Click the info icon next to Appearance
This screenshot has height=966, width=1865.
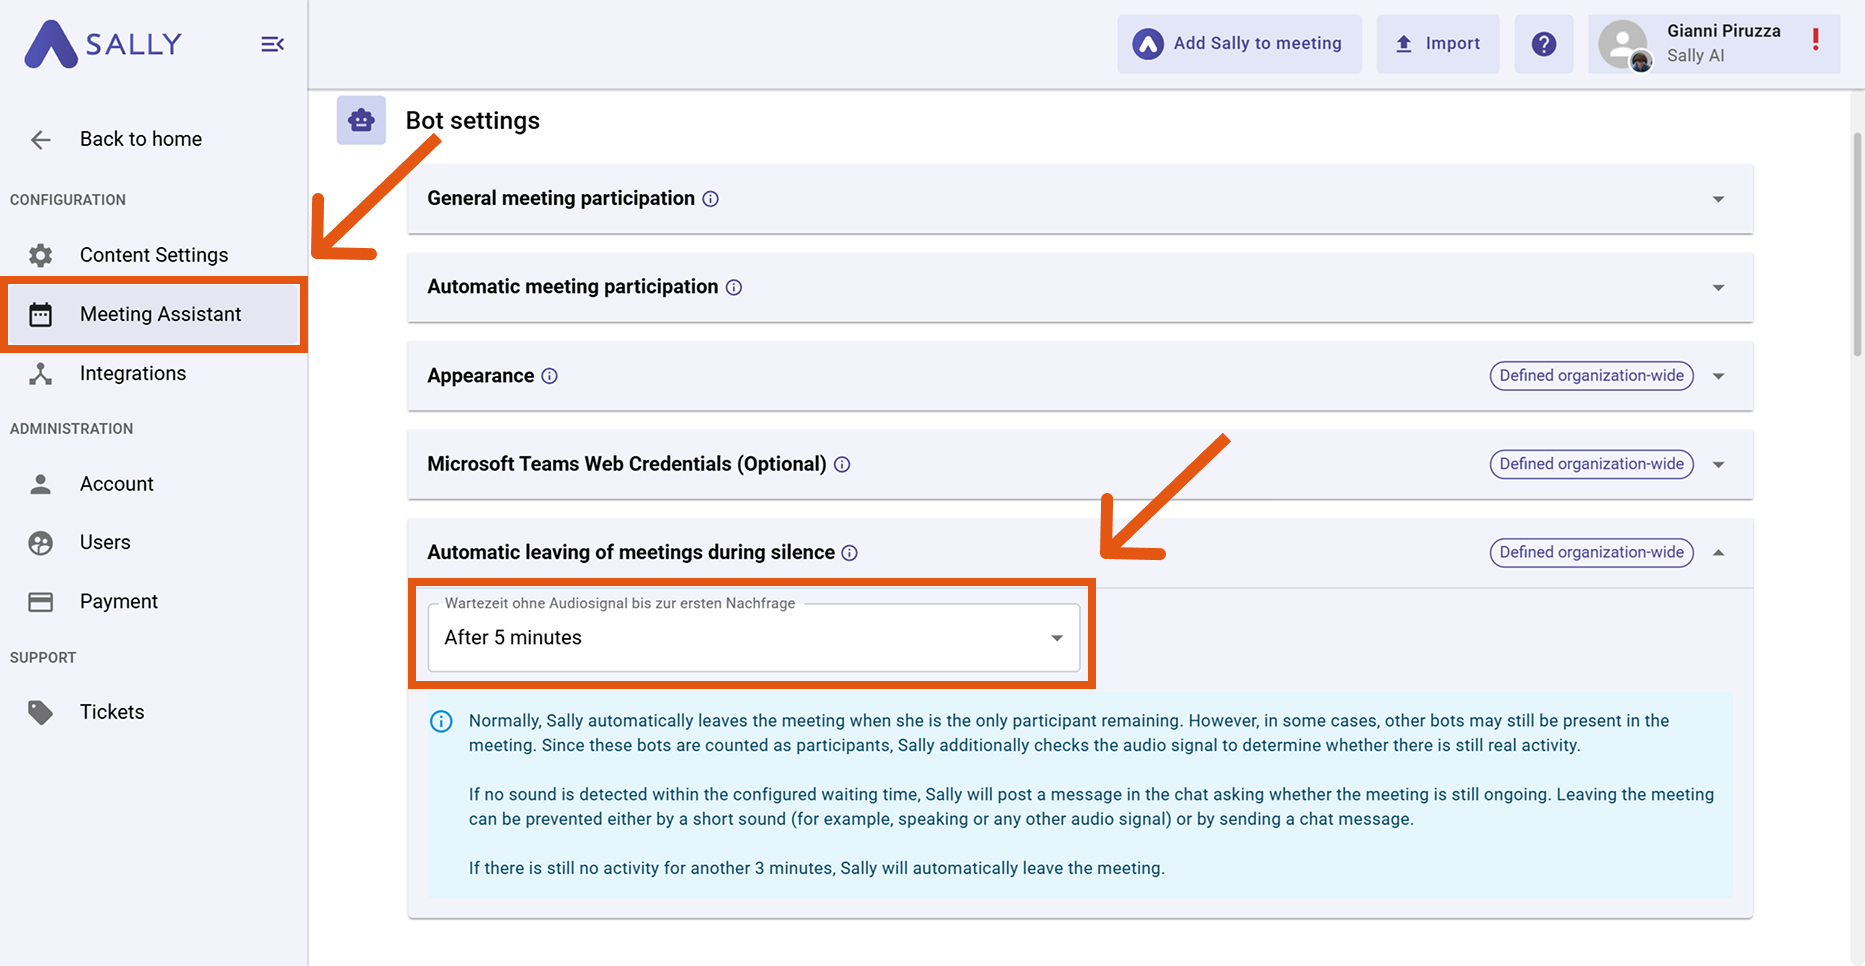(x=549, y=376)
